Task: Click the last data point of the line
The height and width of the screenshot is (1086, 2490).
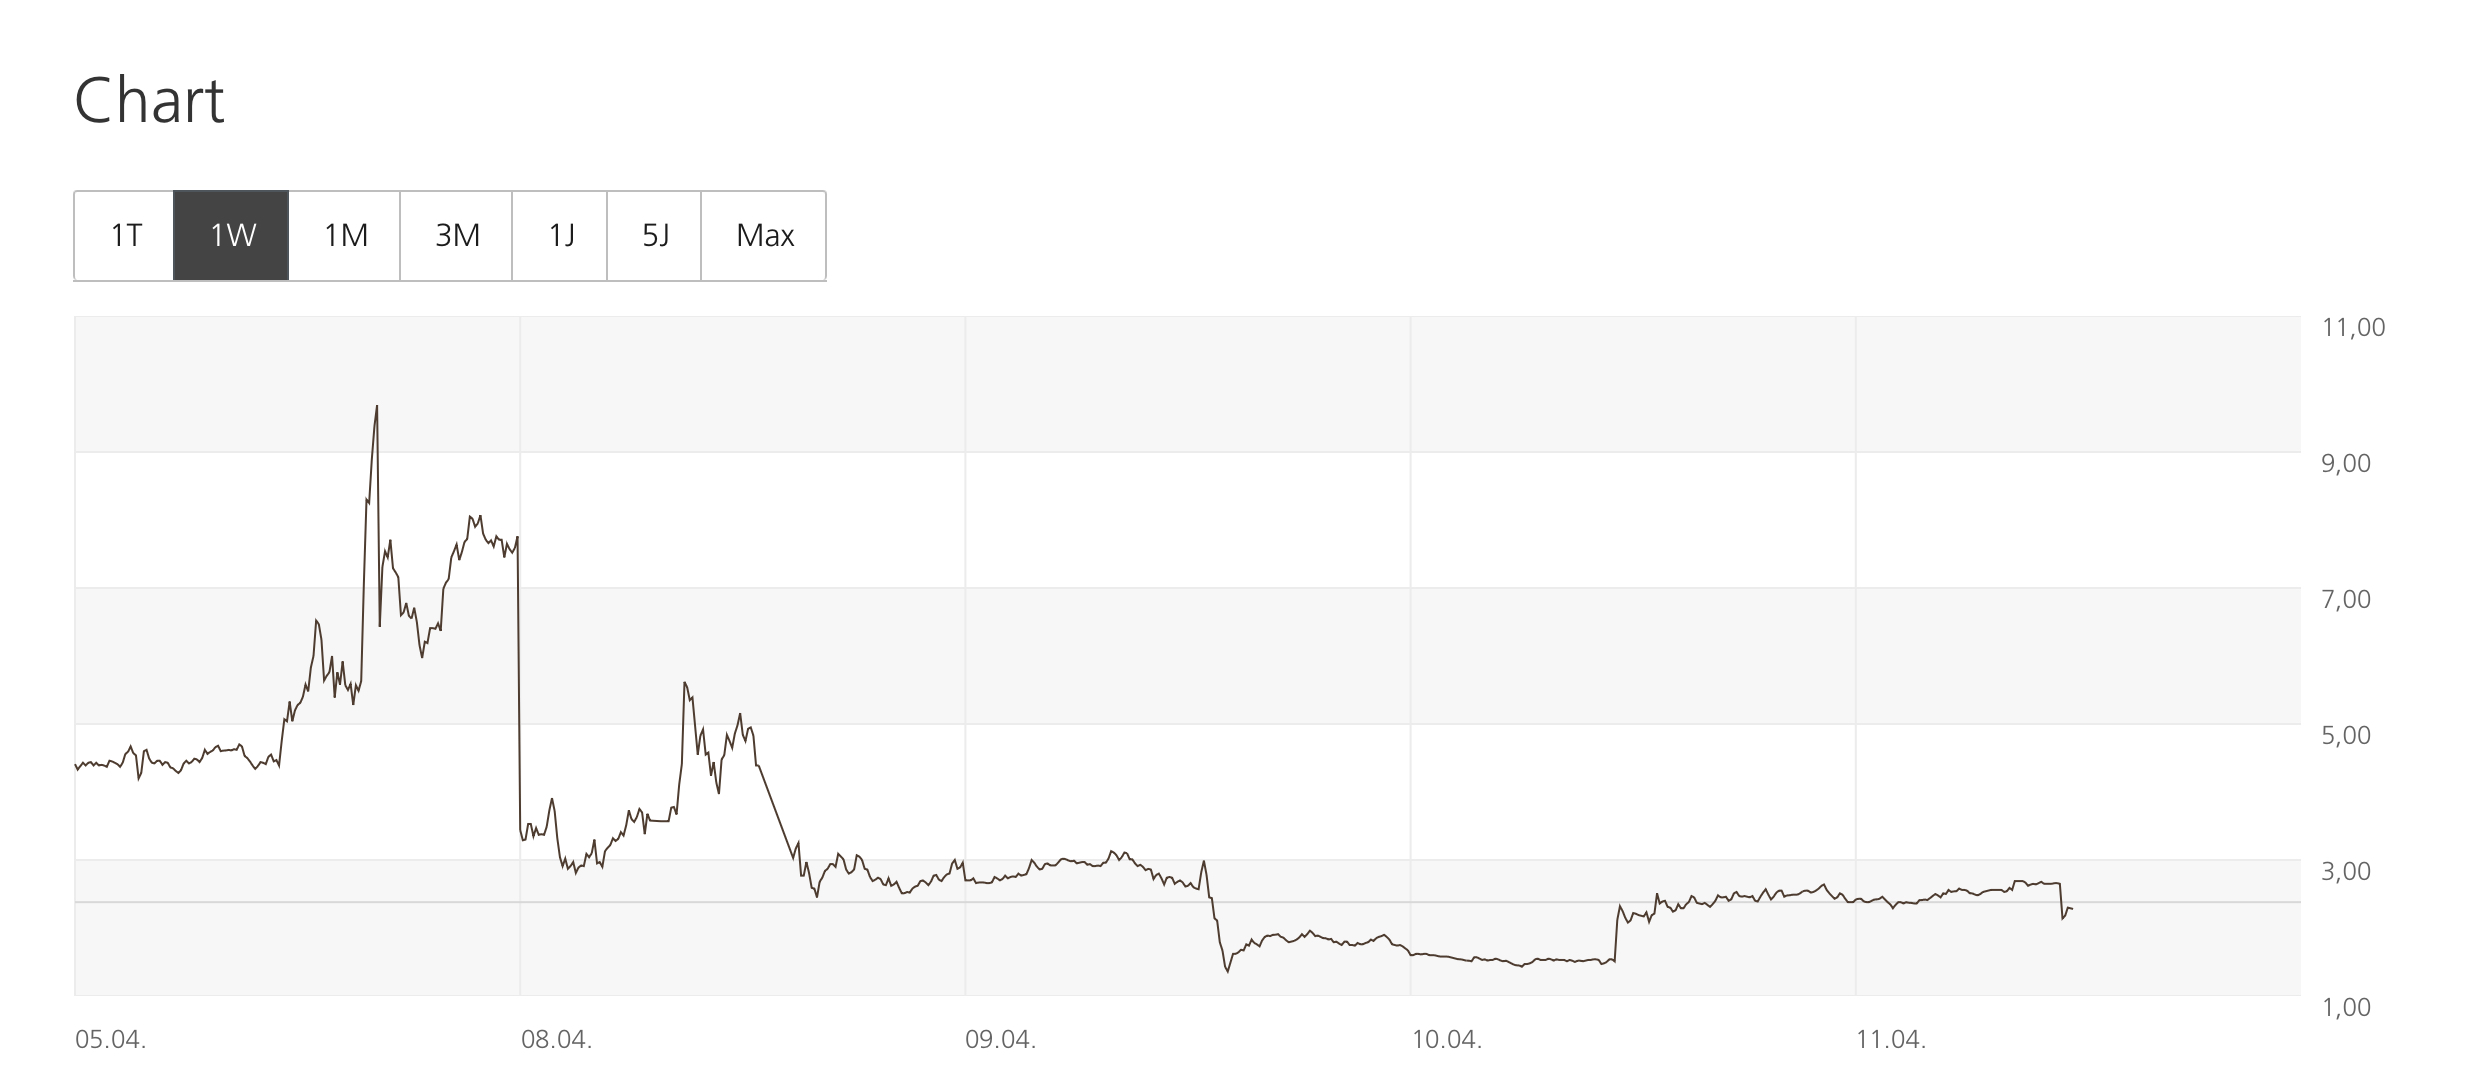Action: click(x=2072, y=908)
